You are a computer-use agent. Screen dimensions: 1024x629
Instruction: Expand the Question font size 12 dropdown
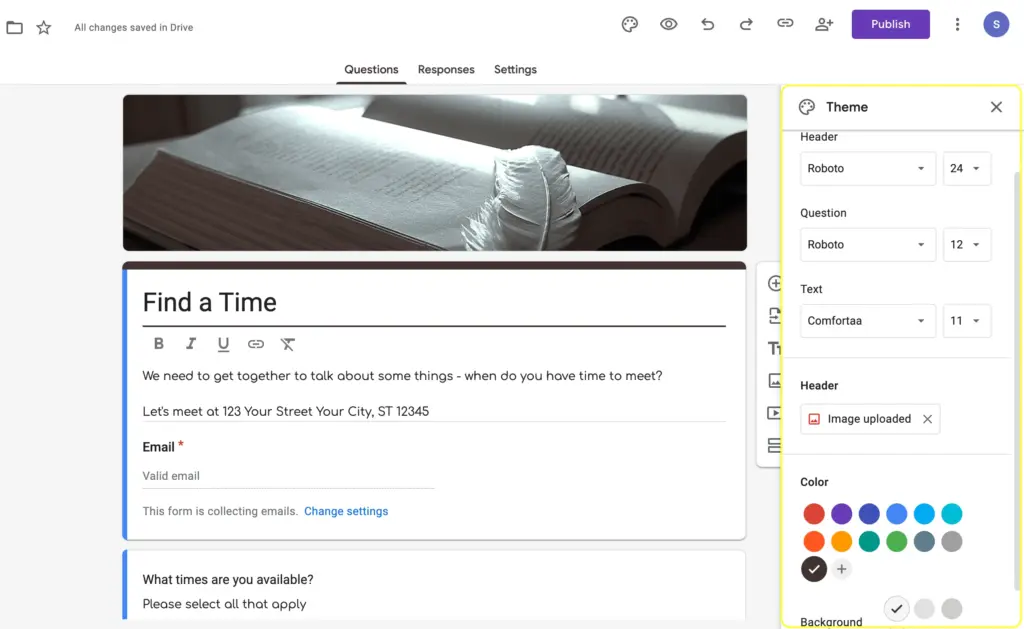click(966, 245)
